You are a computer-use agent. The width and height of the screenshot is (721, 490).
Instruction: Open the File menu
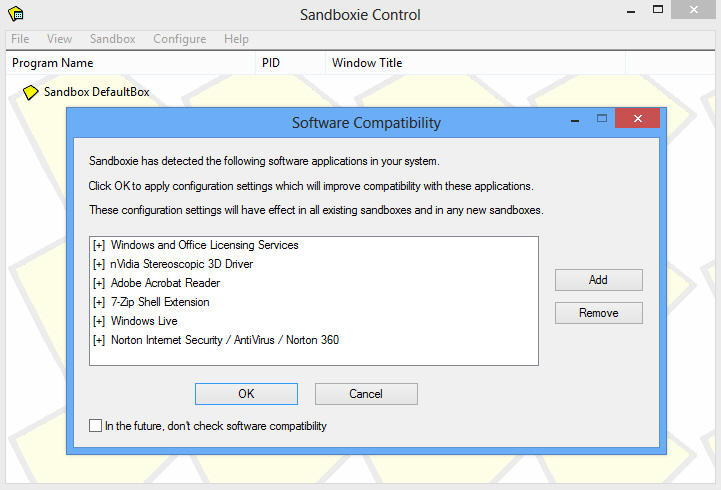click(20, 39)
